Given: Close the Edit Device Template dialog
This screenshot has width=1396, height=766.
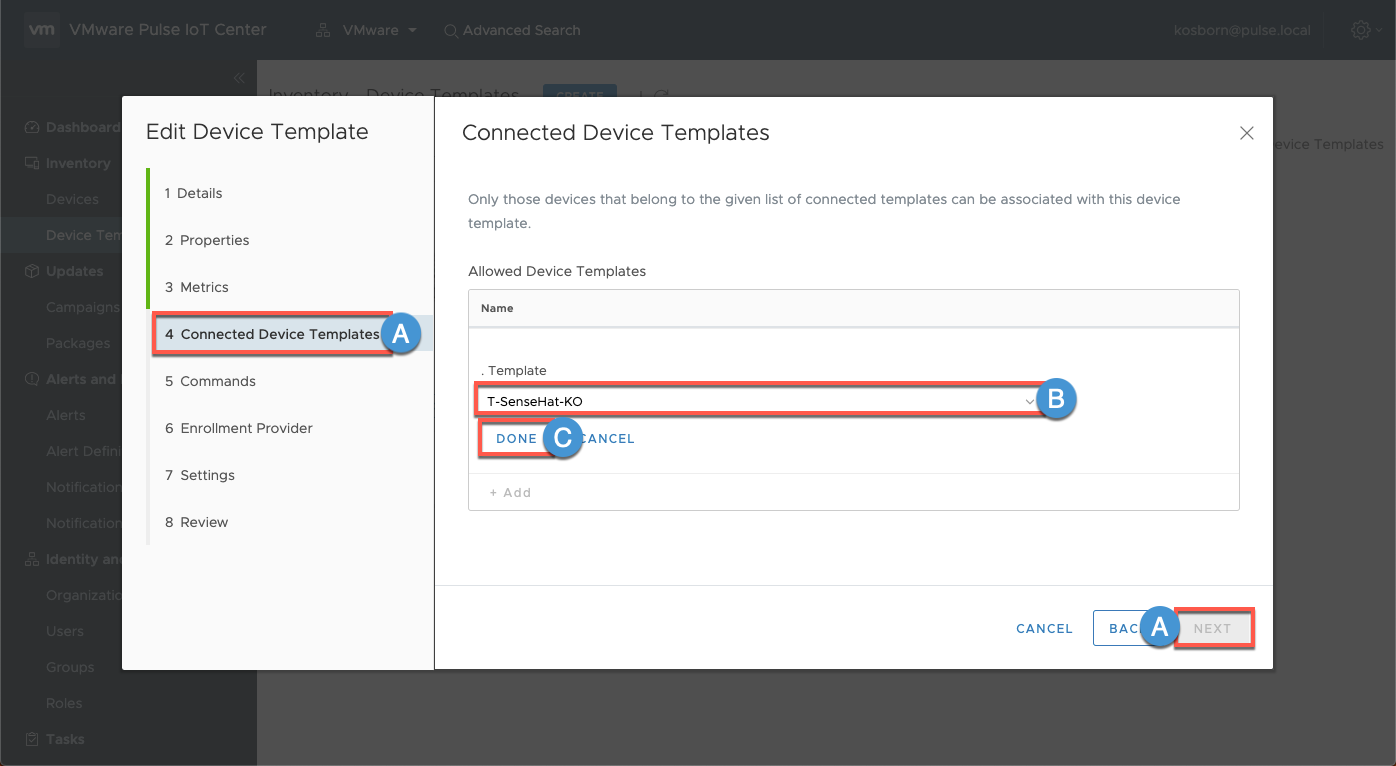Looking at the screenshot, I should [1246, 133].
